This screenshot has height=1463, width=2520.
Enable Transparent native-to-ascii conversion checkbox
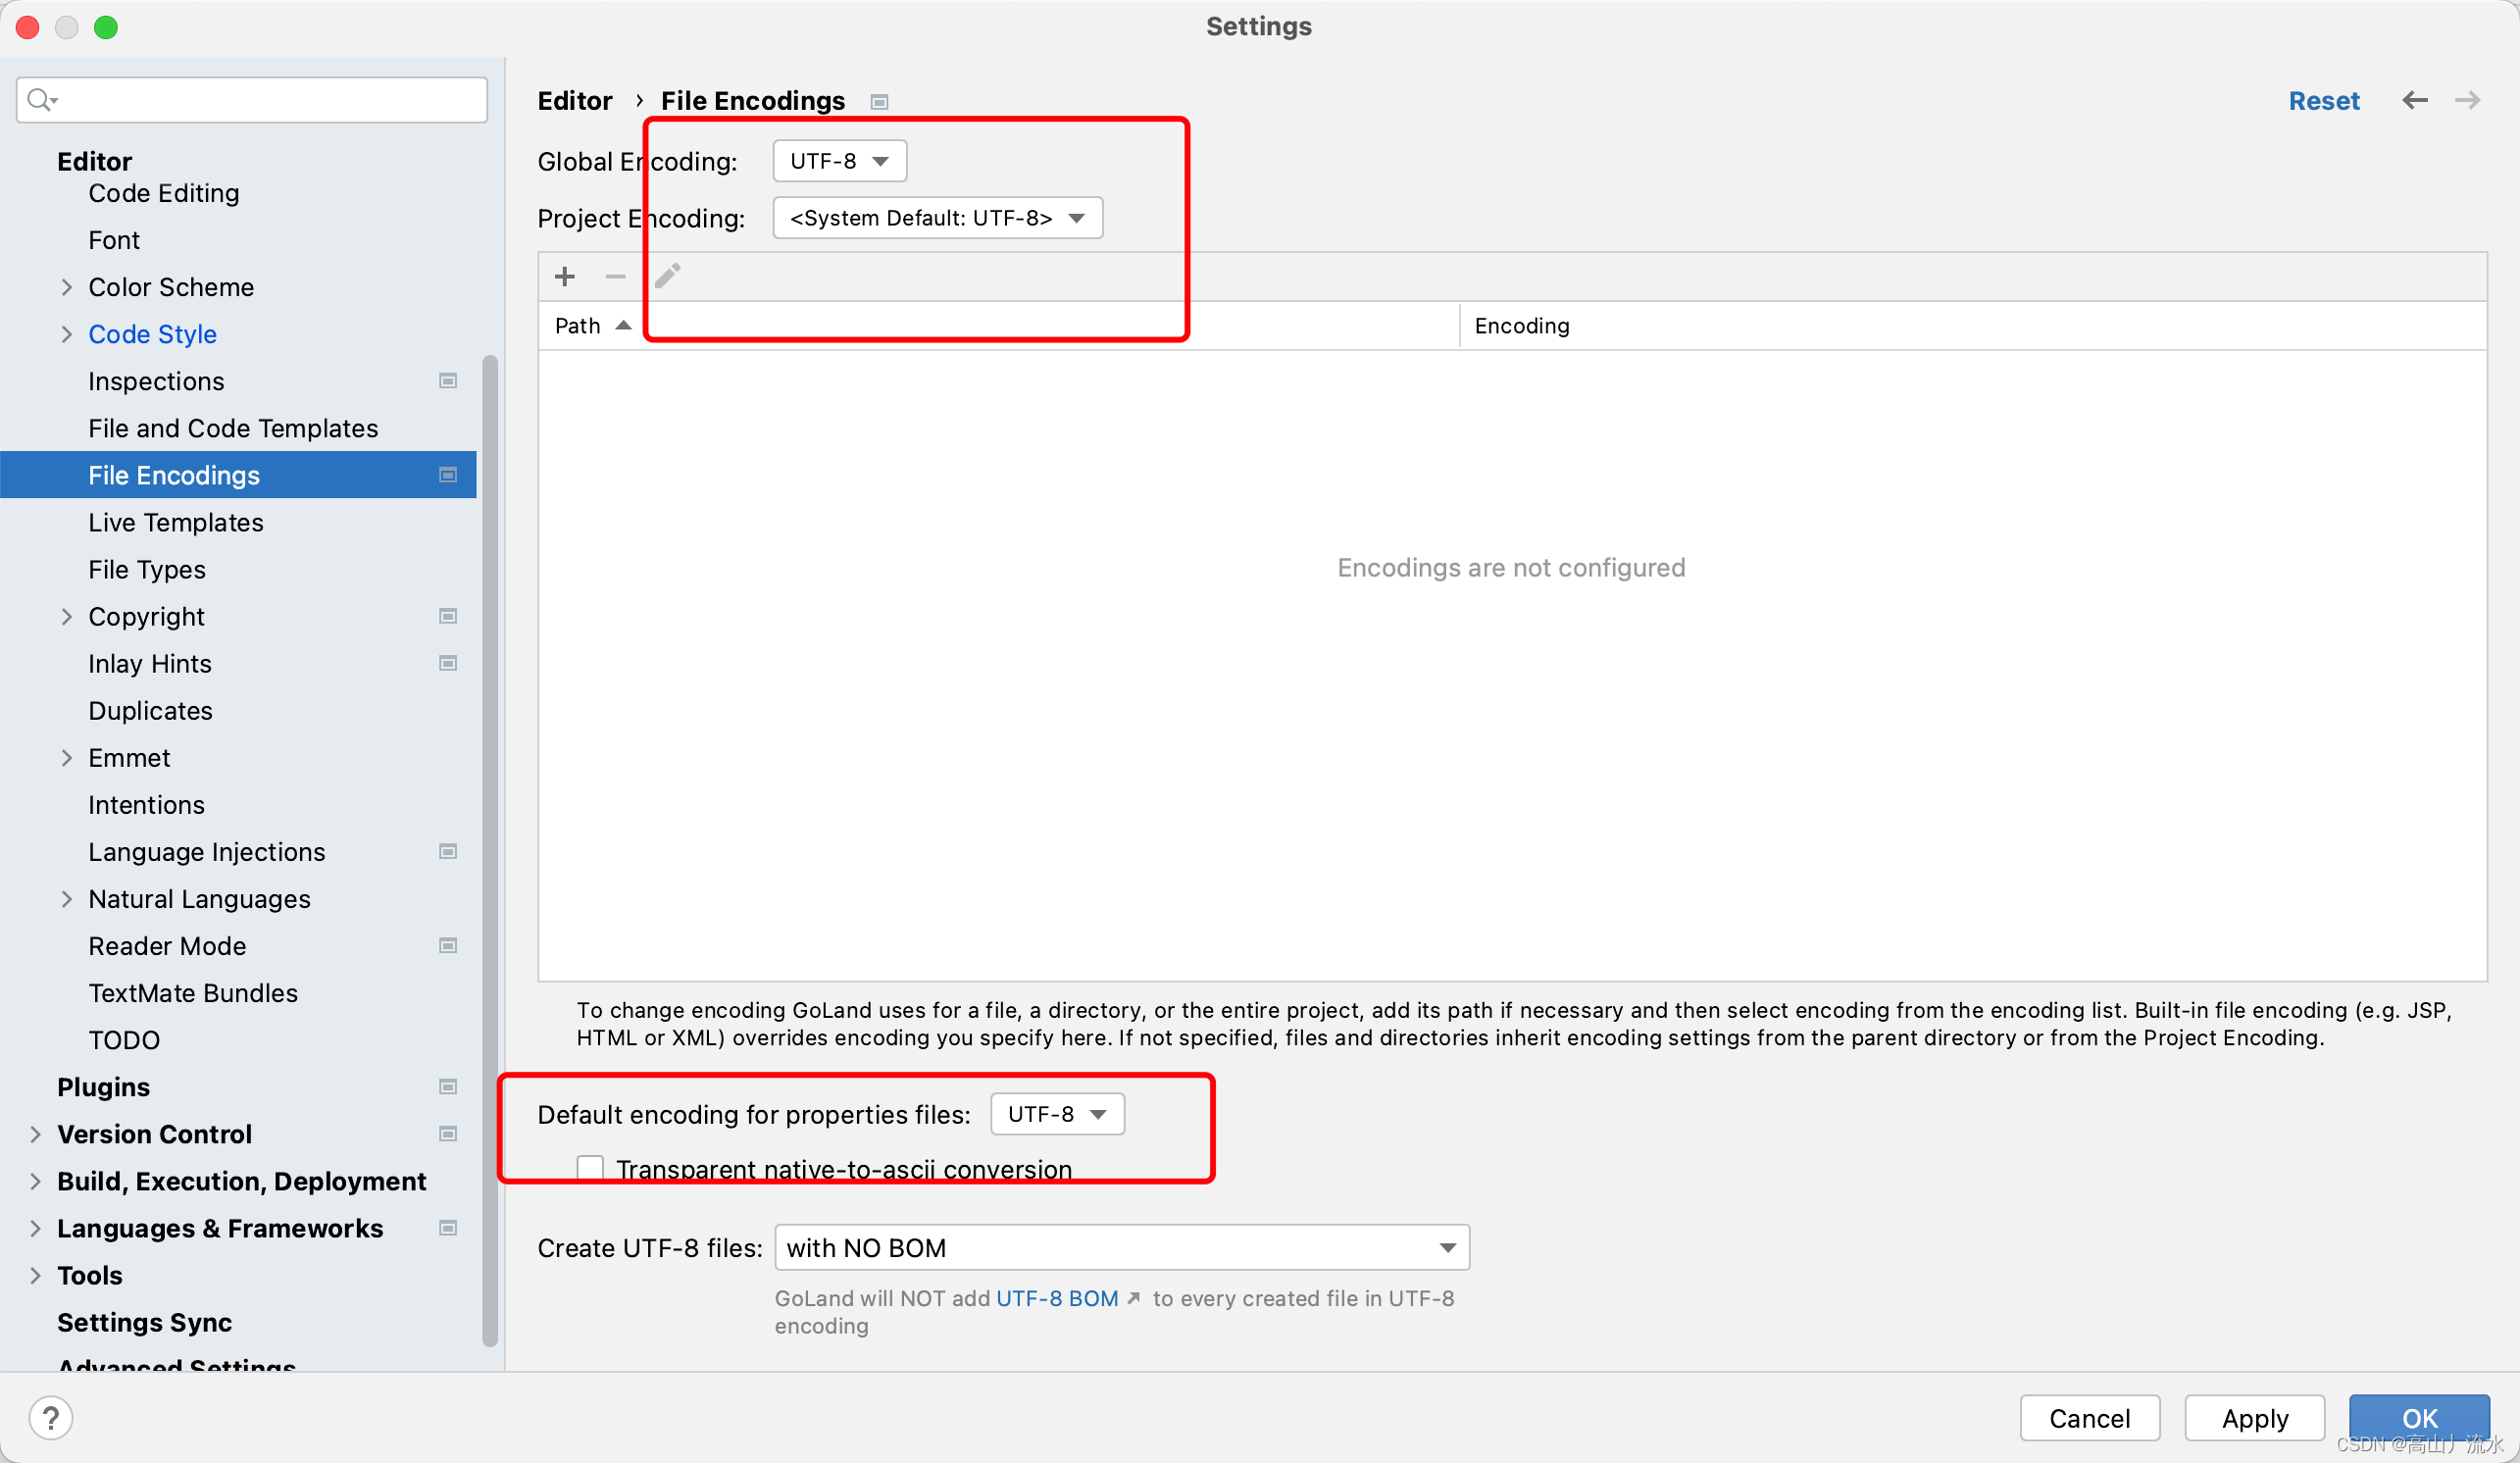coord(590,1168)
